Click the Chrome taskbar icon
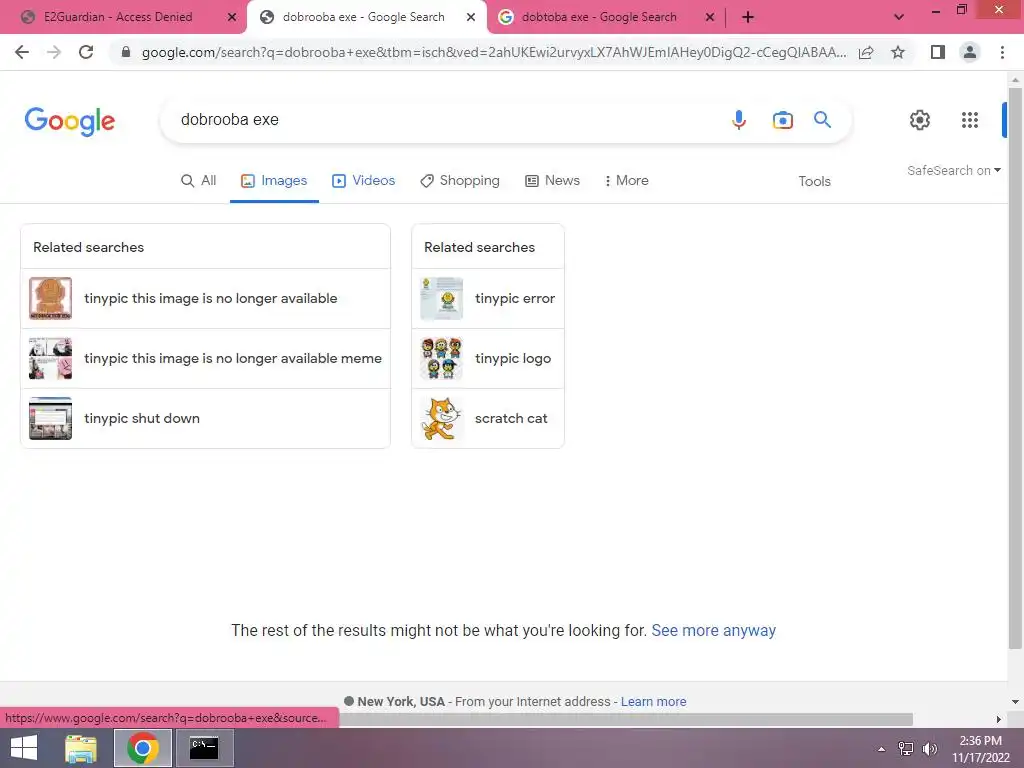This screenshot has width=1024, height=768. tap(142, 748)
